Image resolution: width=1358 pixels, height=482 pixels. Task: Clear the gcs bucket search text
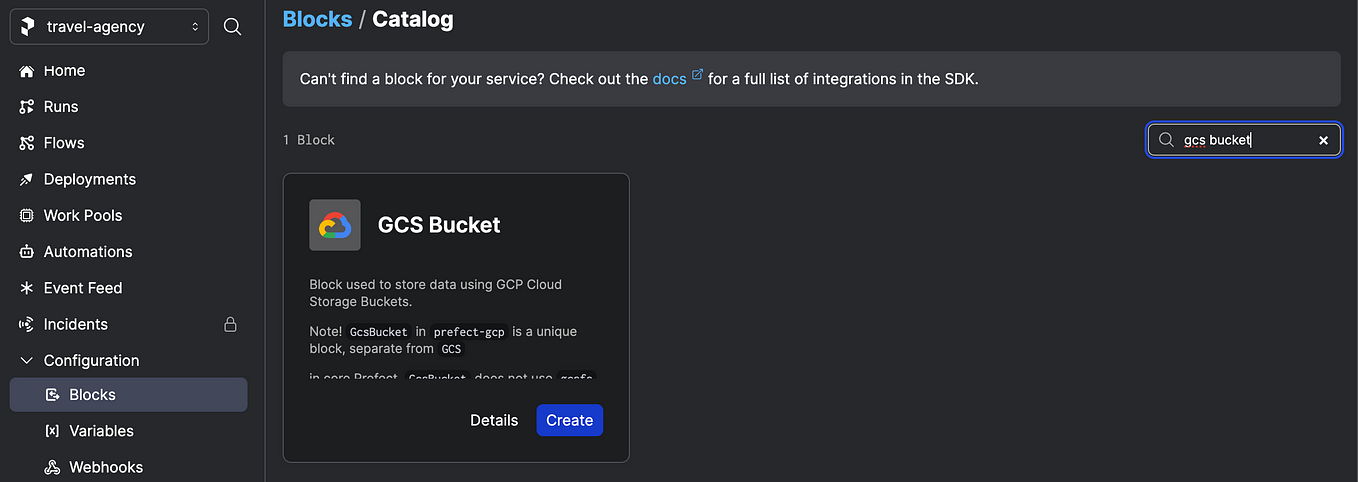(1323, 140)
